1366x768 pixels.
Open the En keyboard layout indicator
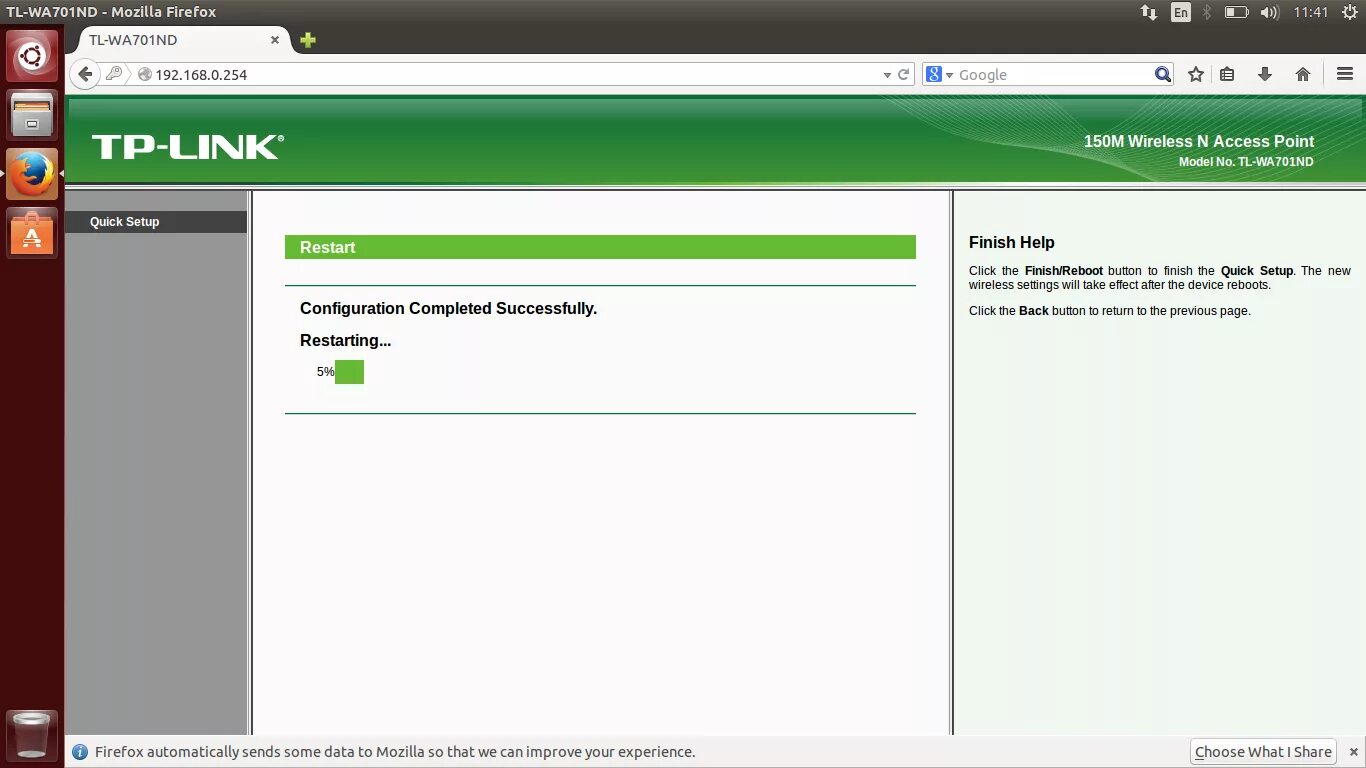tap(1181, 12)
